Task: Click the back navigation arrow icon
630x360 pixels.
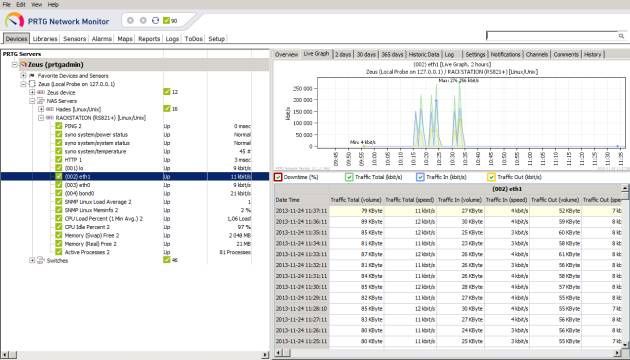Action: point(130,20)
